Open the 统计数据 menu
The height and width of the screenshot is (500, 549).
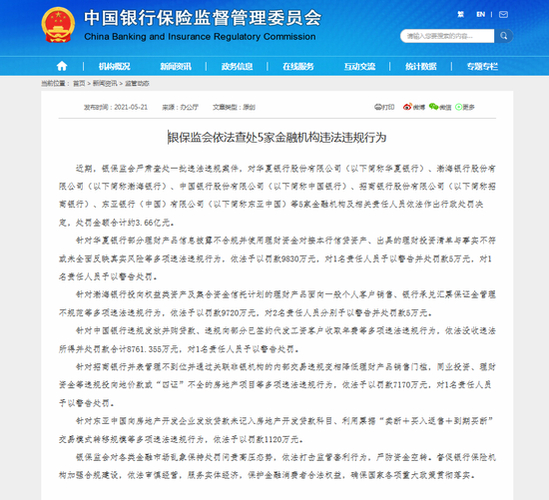pyautogui.click(x=421, y=66)
